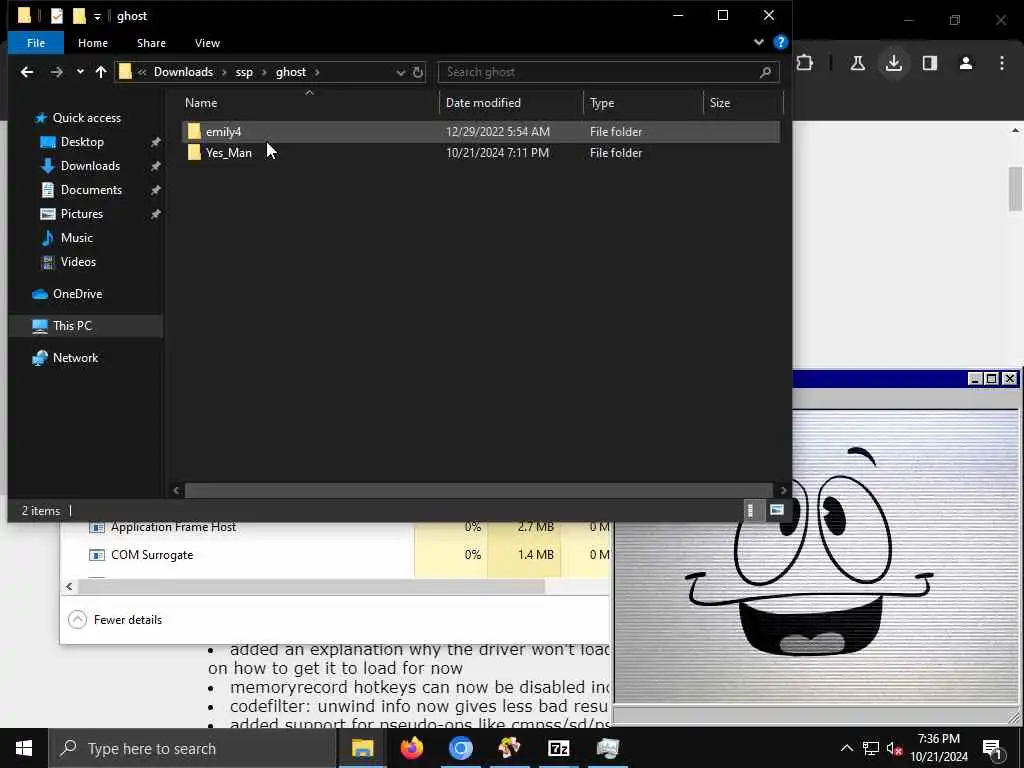1024x768 pixels.
Task: Open quick access toolbar customize dropdown
Action: pos(97,17)
